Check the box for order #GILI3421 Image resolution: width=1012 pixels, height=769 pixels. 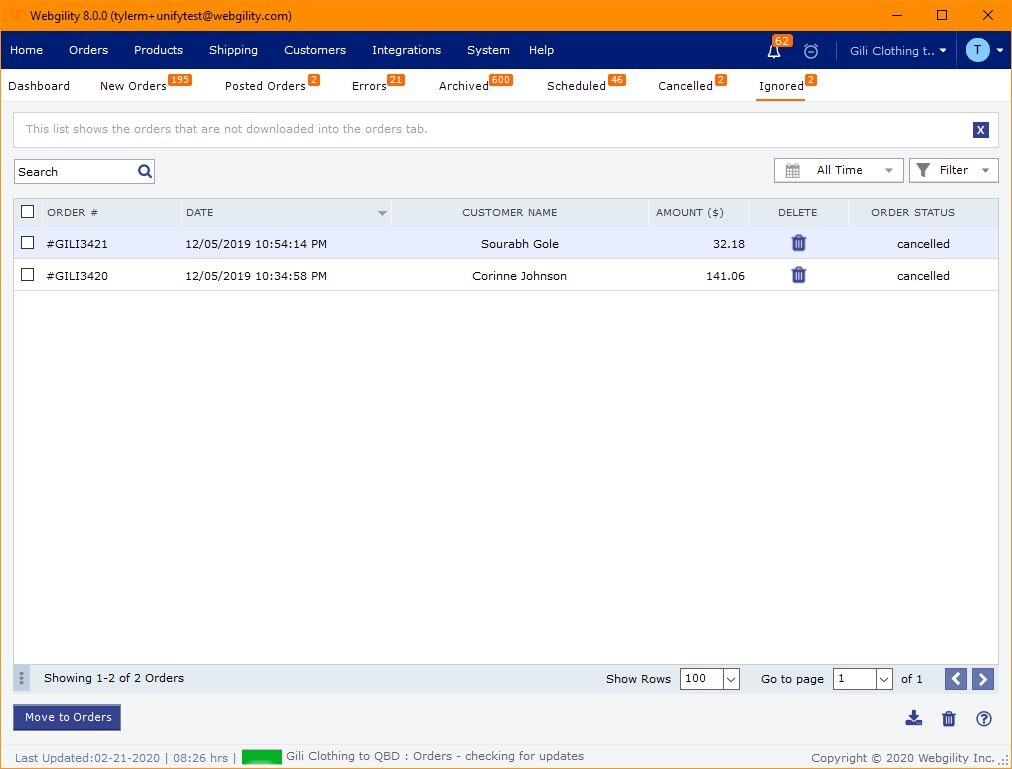pyautogui.click(x=27, y=243)
